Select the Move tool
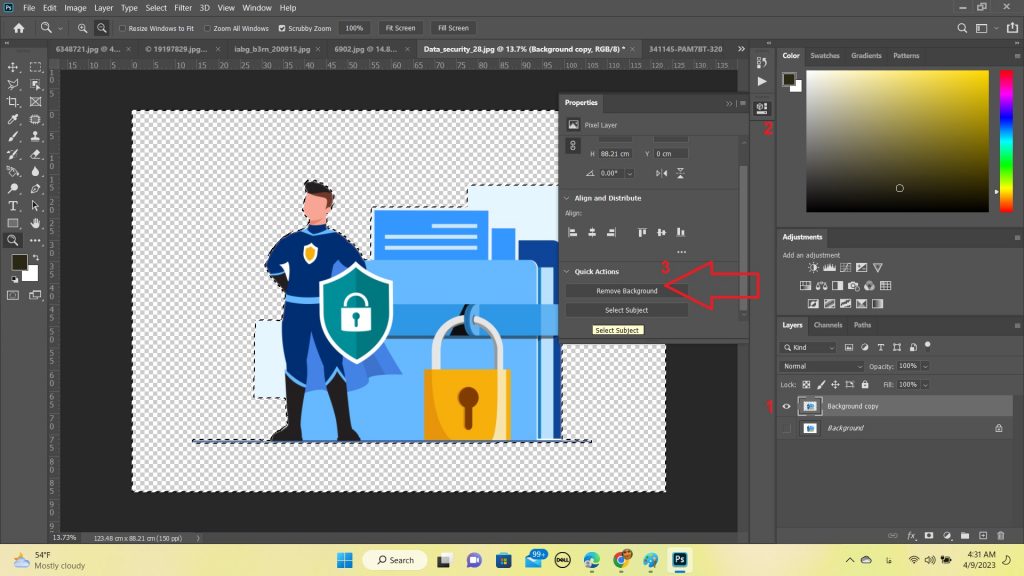 point(13,67)
